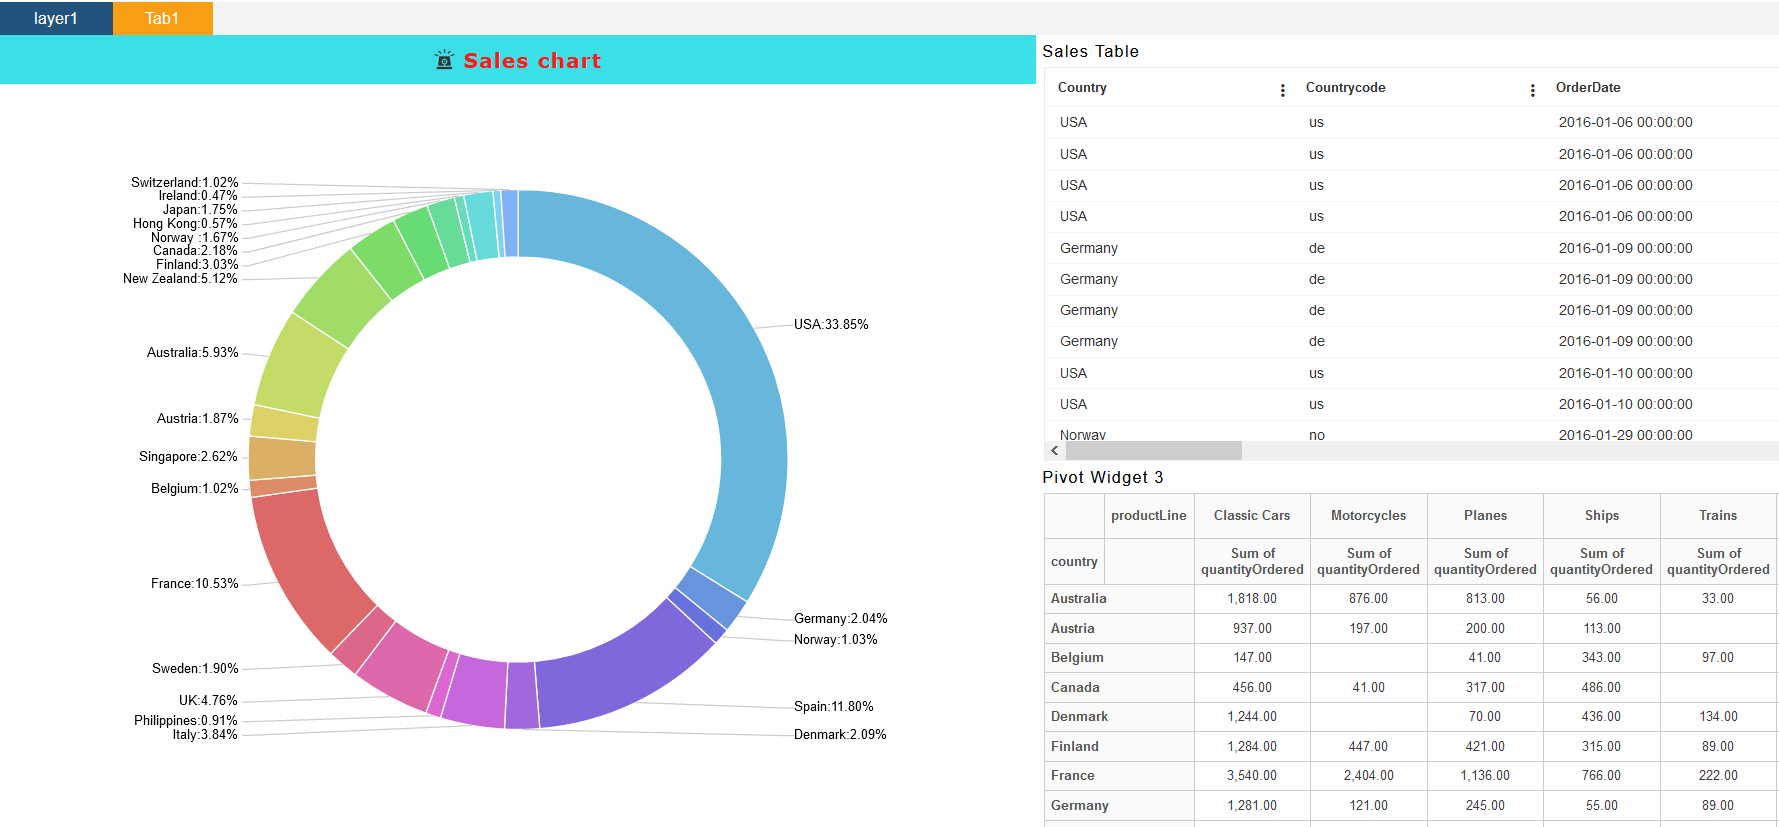Click the 'Finland:3.03%' chart label

[x=197, y=264]
